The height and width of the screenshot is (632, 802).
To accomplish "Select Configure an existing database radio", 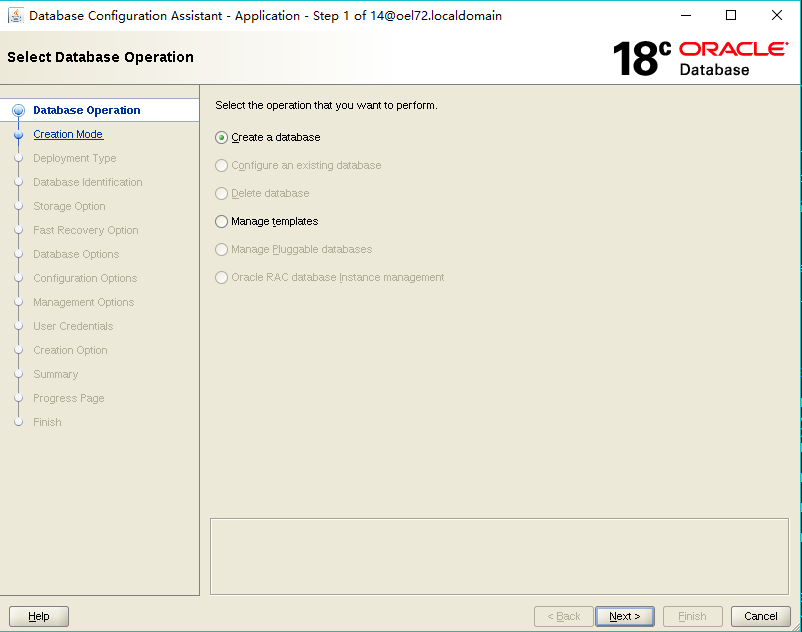I will coord(298,166).
